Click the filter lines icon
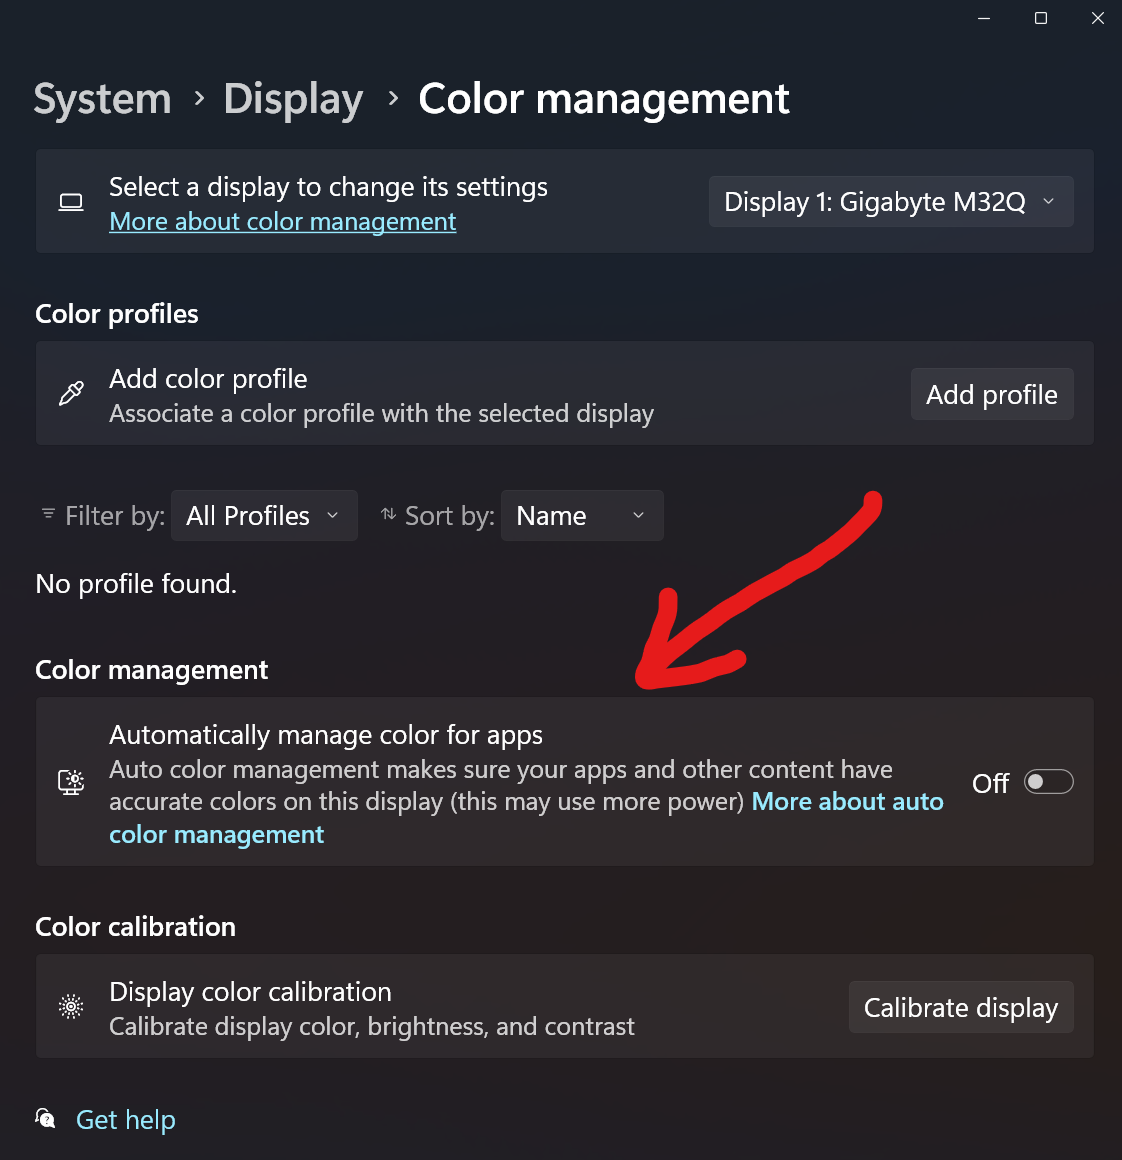This screenshot has width=1122, height=1160. tap(48, 513)
